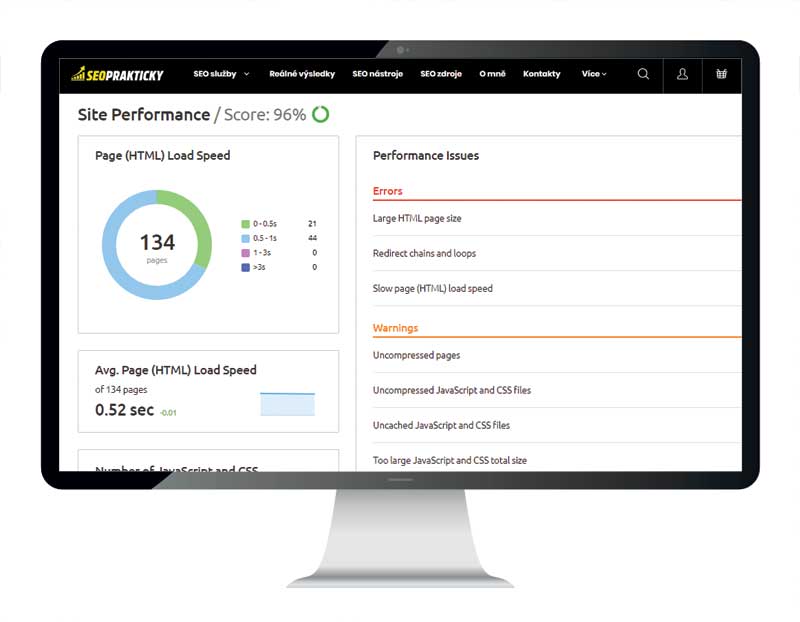The image size is (800, 622).
Task: Open Uncompressed pages warning
Action: pos(416,356)
